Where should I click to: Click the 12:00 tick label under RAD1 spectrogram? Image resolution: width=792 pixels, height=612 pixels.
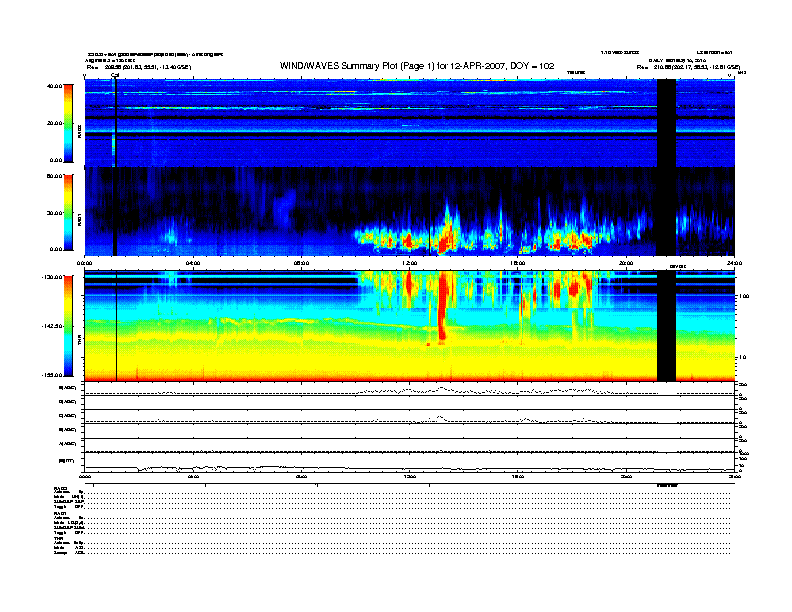point(410,263)
